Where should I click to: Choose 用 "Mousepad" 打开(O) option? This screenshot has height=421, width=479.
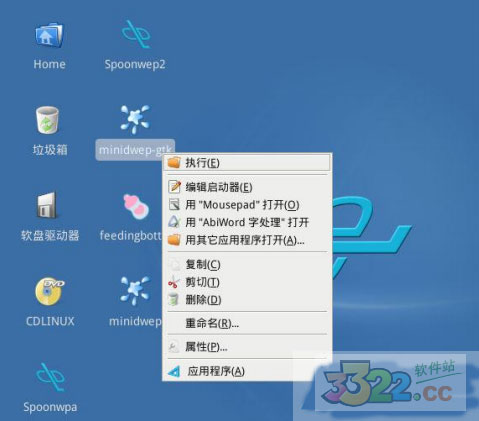247,205
